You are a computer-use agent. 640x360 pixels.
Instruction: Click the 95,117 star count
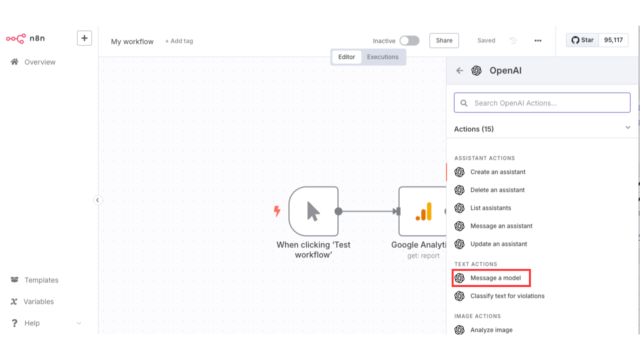tap(613, 40)
